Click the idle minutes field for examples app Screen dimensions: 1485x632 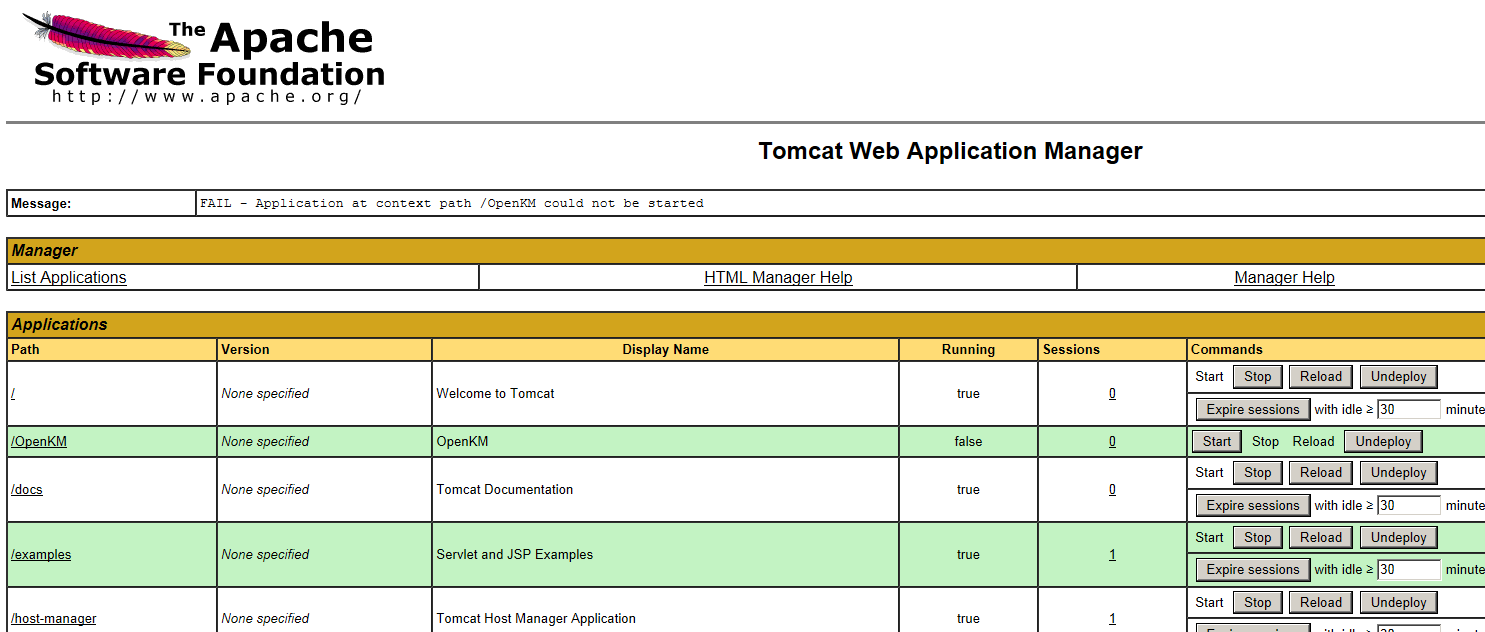1408,569
